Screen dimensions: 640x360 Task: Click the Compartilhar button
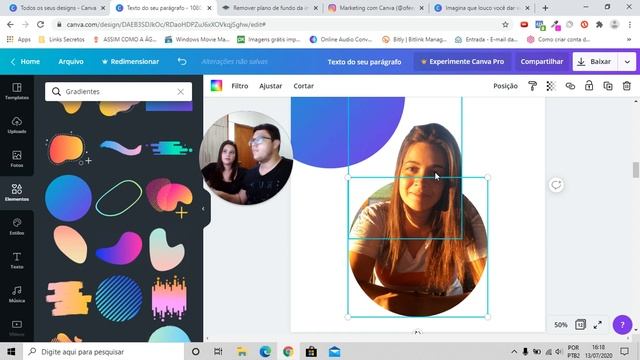pyautogui.click(x=542, y=62)
